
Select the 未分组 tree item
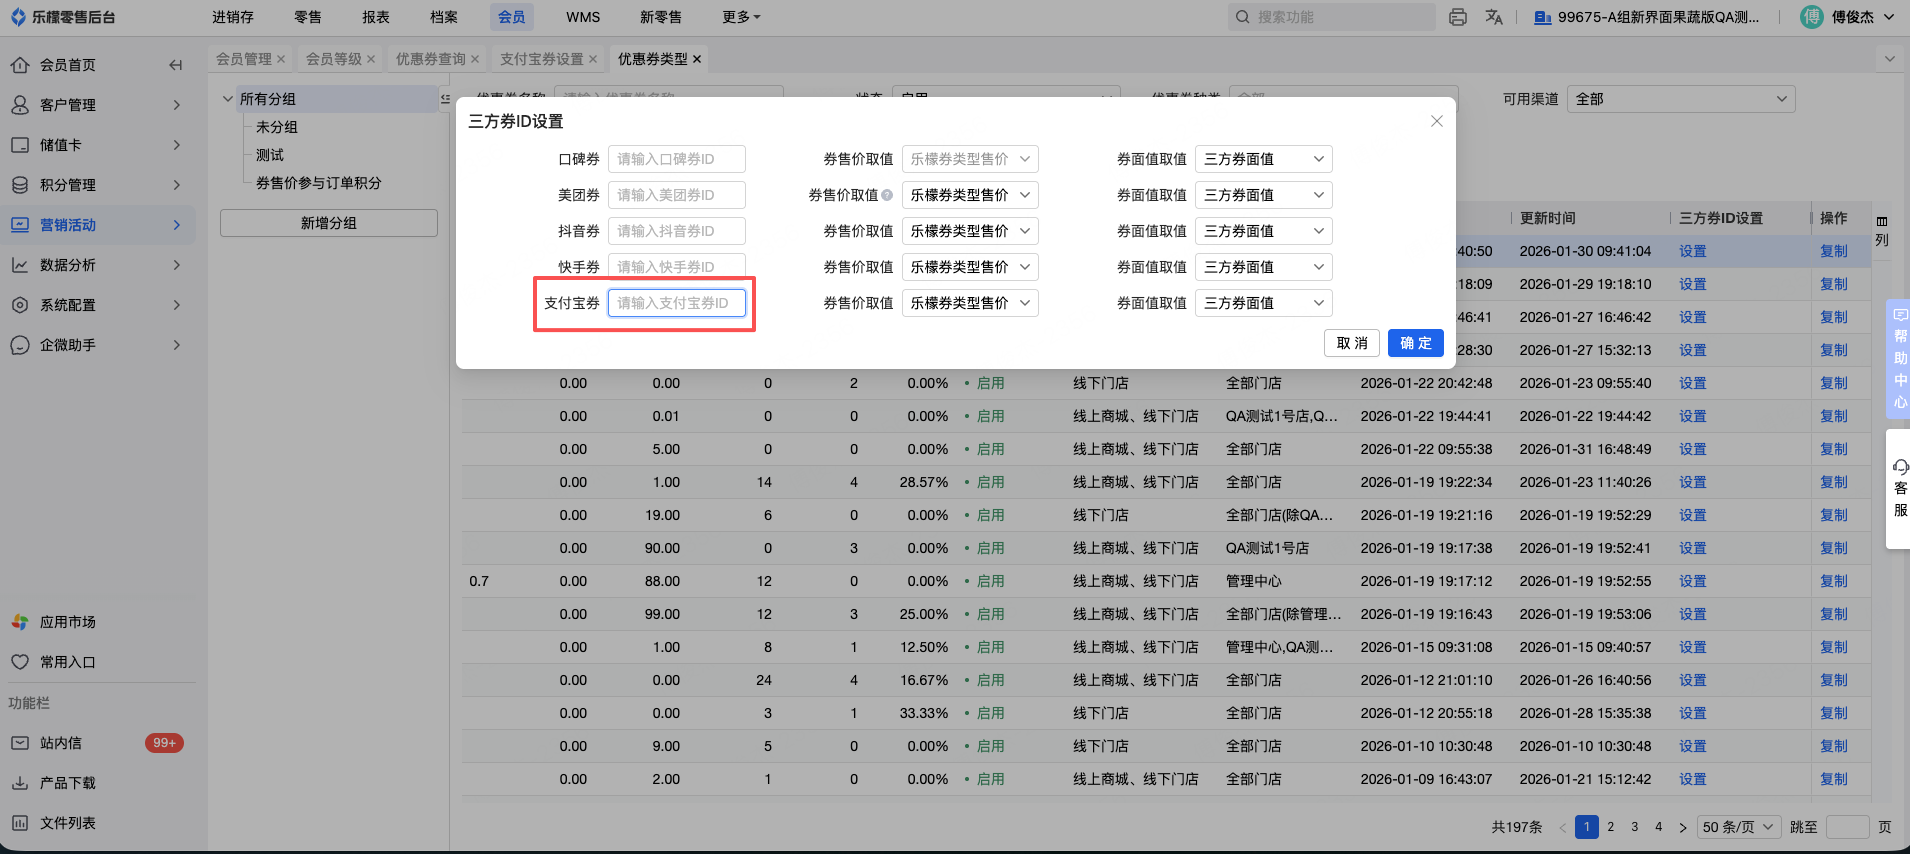277,127
